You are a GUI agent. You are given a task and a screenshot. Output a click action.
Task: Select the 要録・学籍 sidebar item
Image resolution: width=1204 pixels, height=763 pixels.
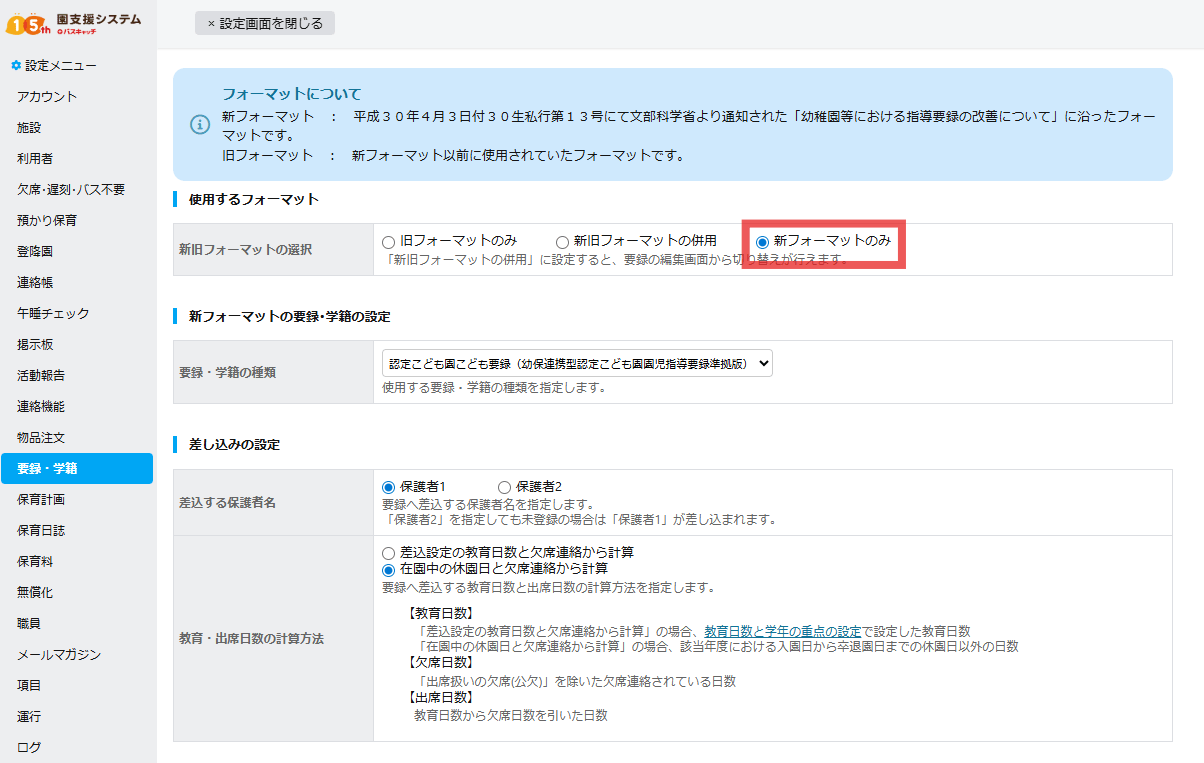point(47,468)
